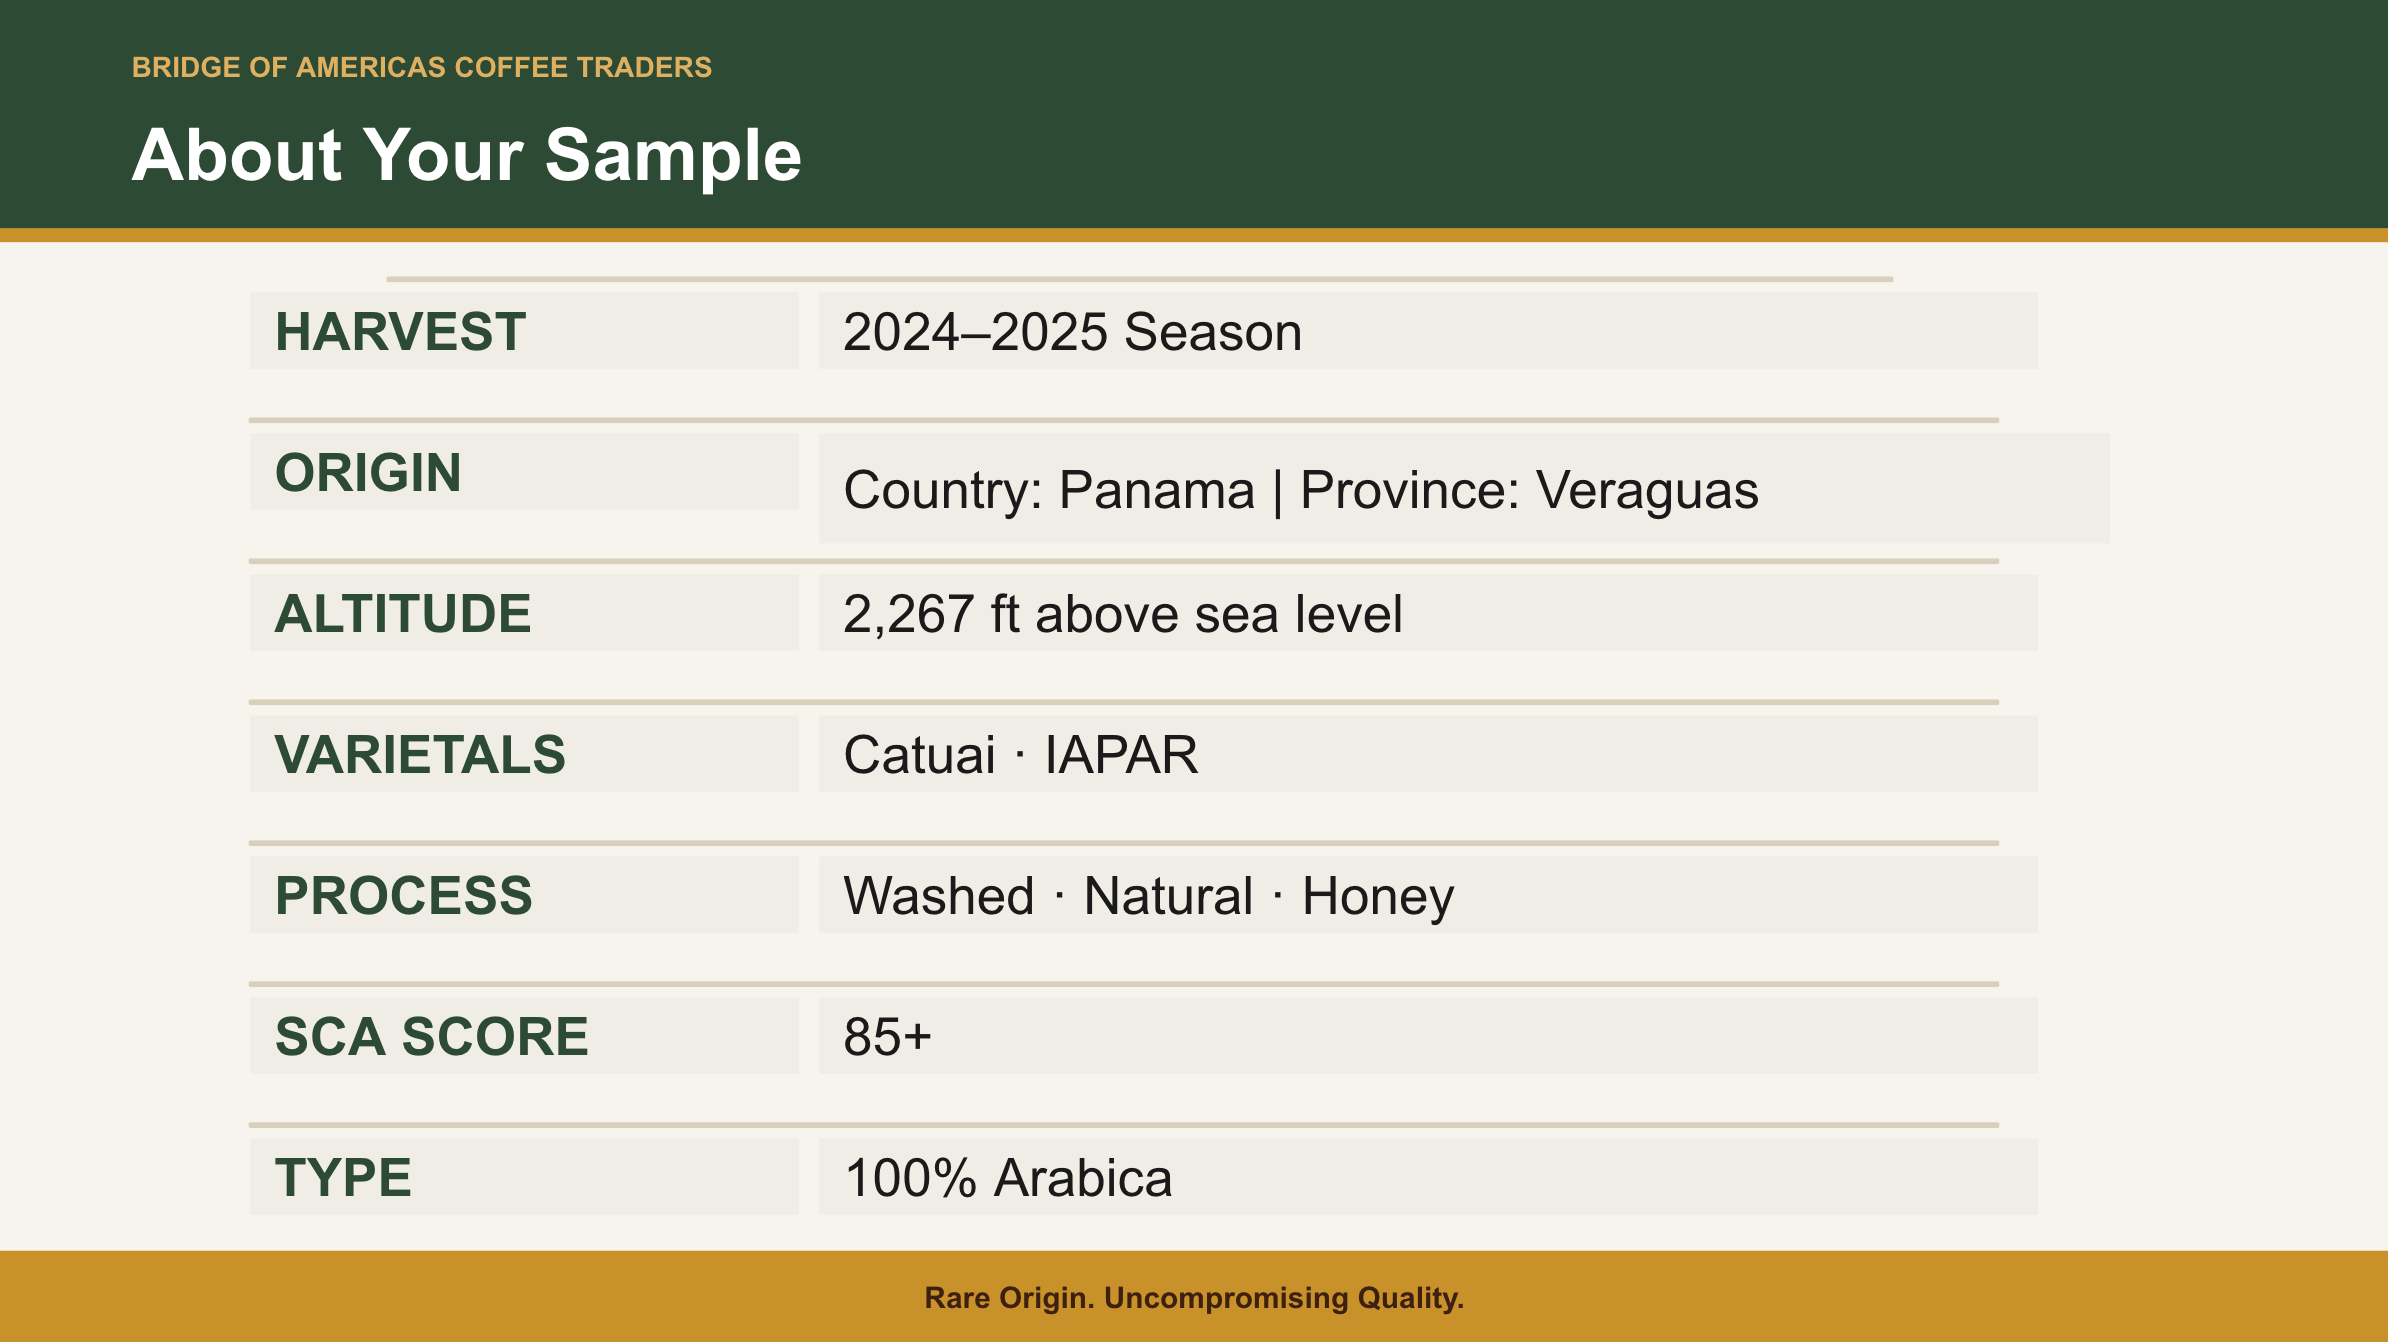The height and width of the screenshot is (1342, 2388).
Task: Click the 100% Arabica type value
Action: (x=1008, y=1178)
